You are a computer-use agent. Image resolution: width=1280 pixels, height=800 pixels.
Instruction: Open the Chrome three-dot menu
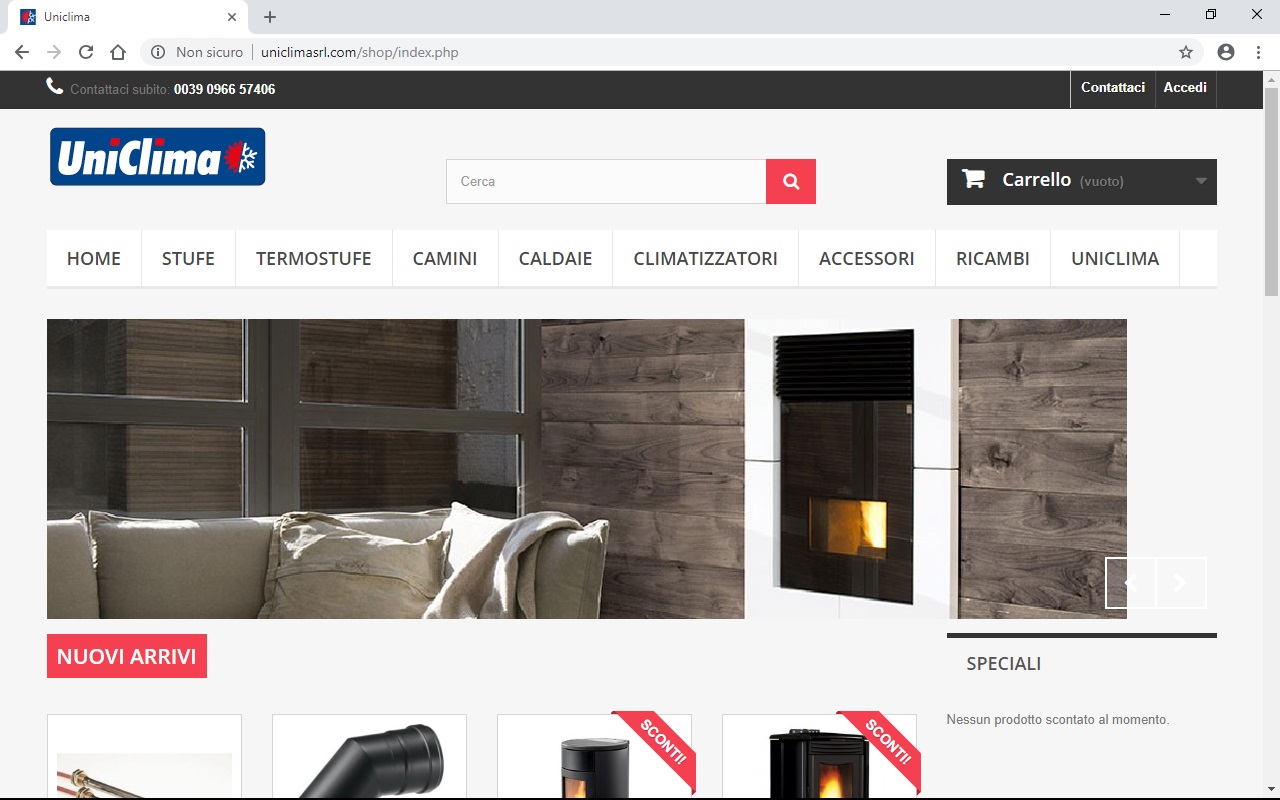(1258, 52)
